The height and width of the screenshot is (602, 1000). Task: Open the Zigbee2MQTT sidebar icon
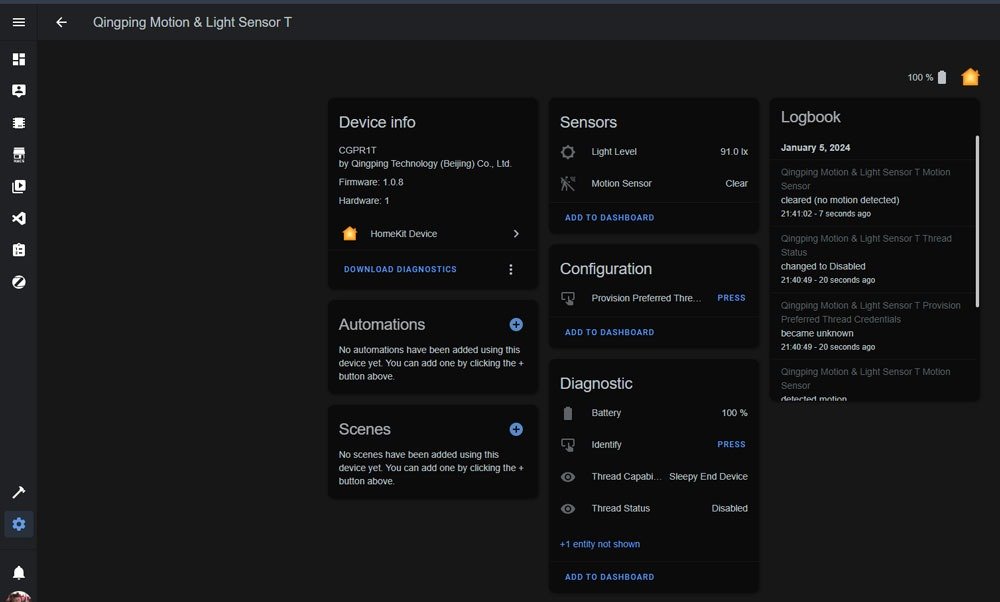click(19, 282)
